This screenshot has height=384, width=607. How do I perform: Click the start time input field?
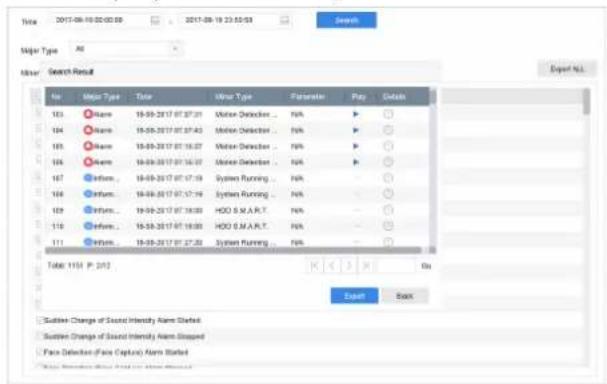tap(105, 20)
